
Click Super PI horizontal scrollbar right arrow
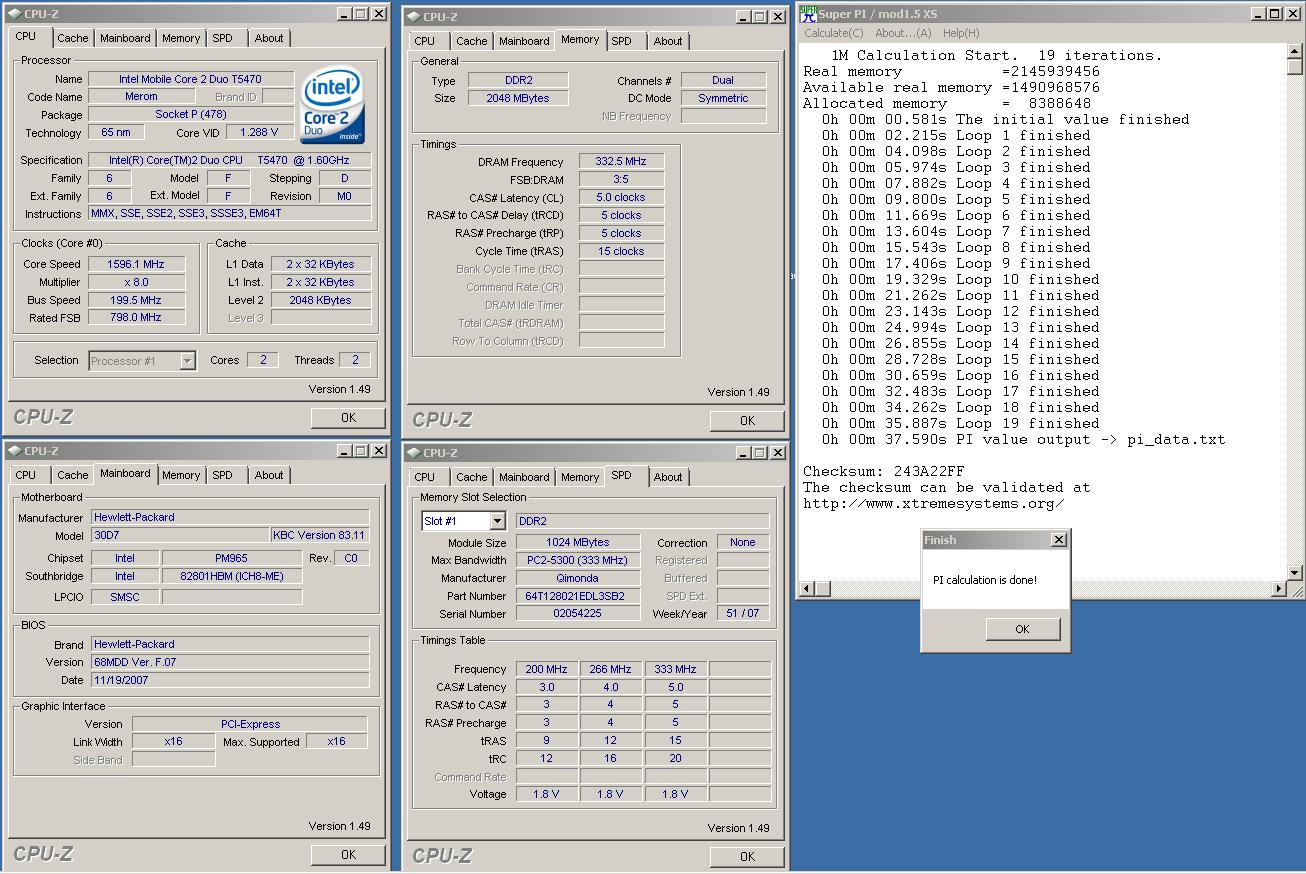pos(1279,589)
